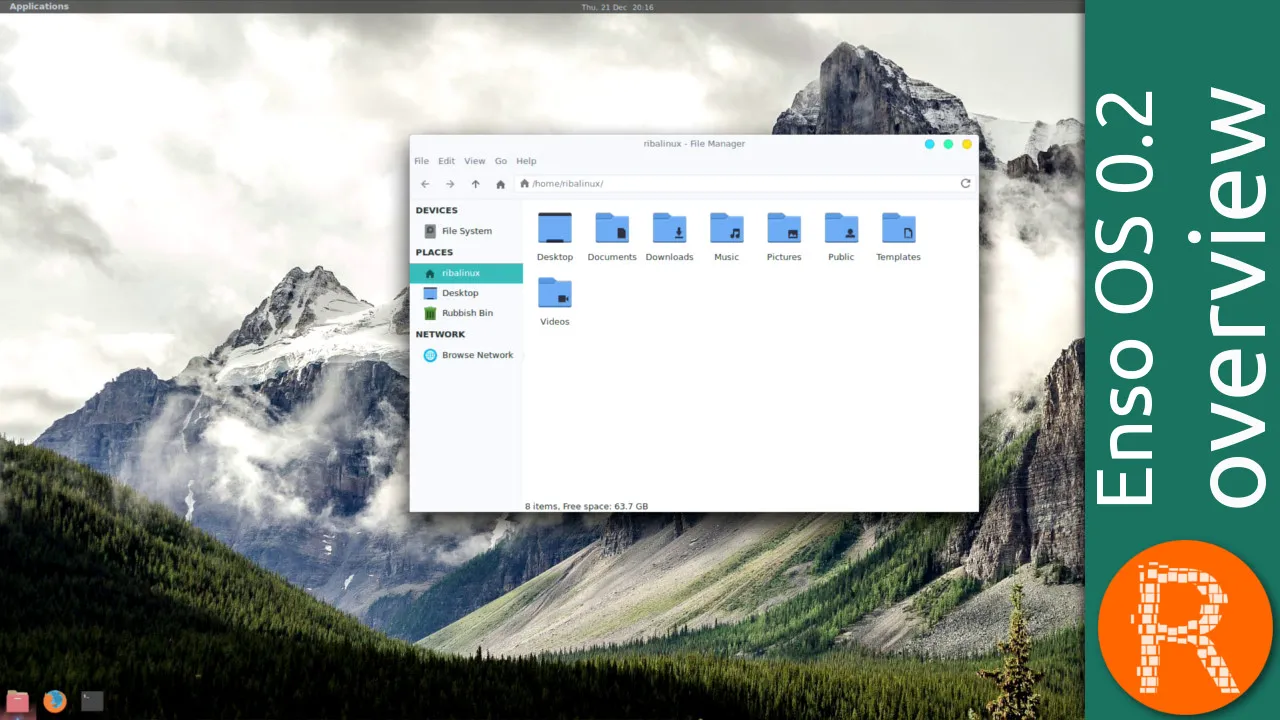This screenshot has width=1280, height=720.
Task: Open the View menu
Action: click(475, 161)
